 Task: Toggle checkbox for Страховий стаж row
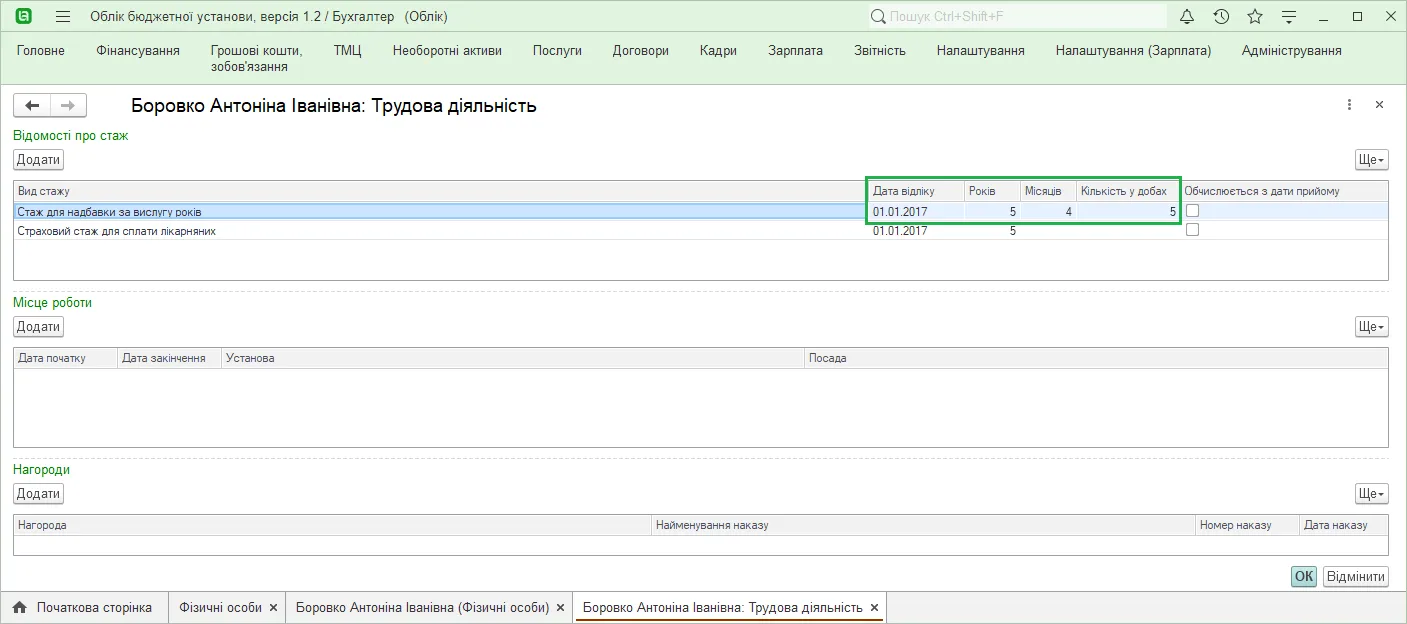[1192, 230]
